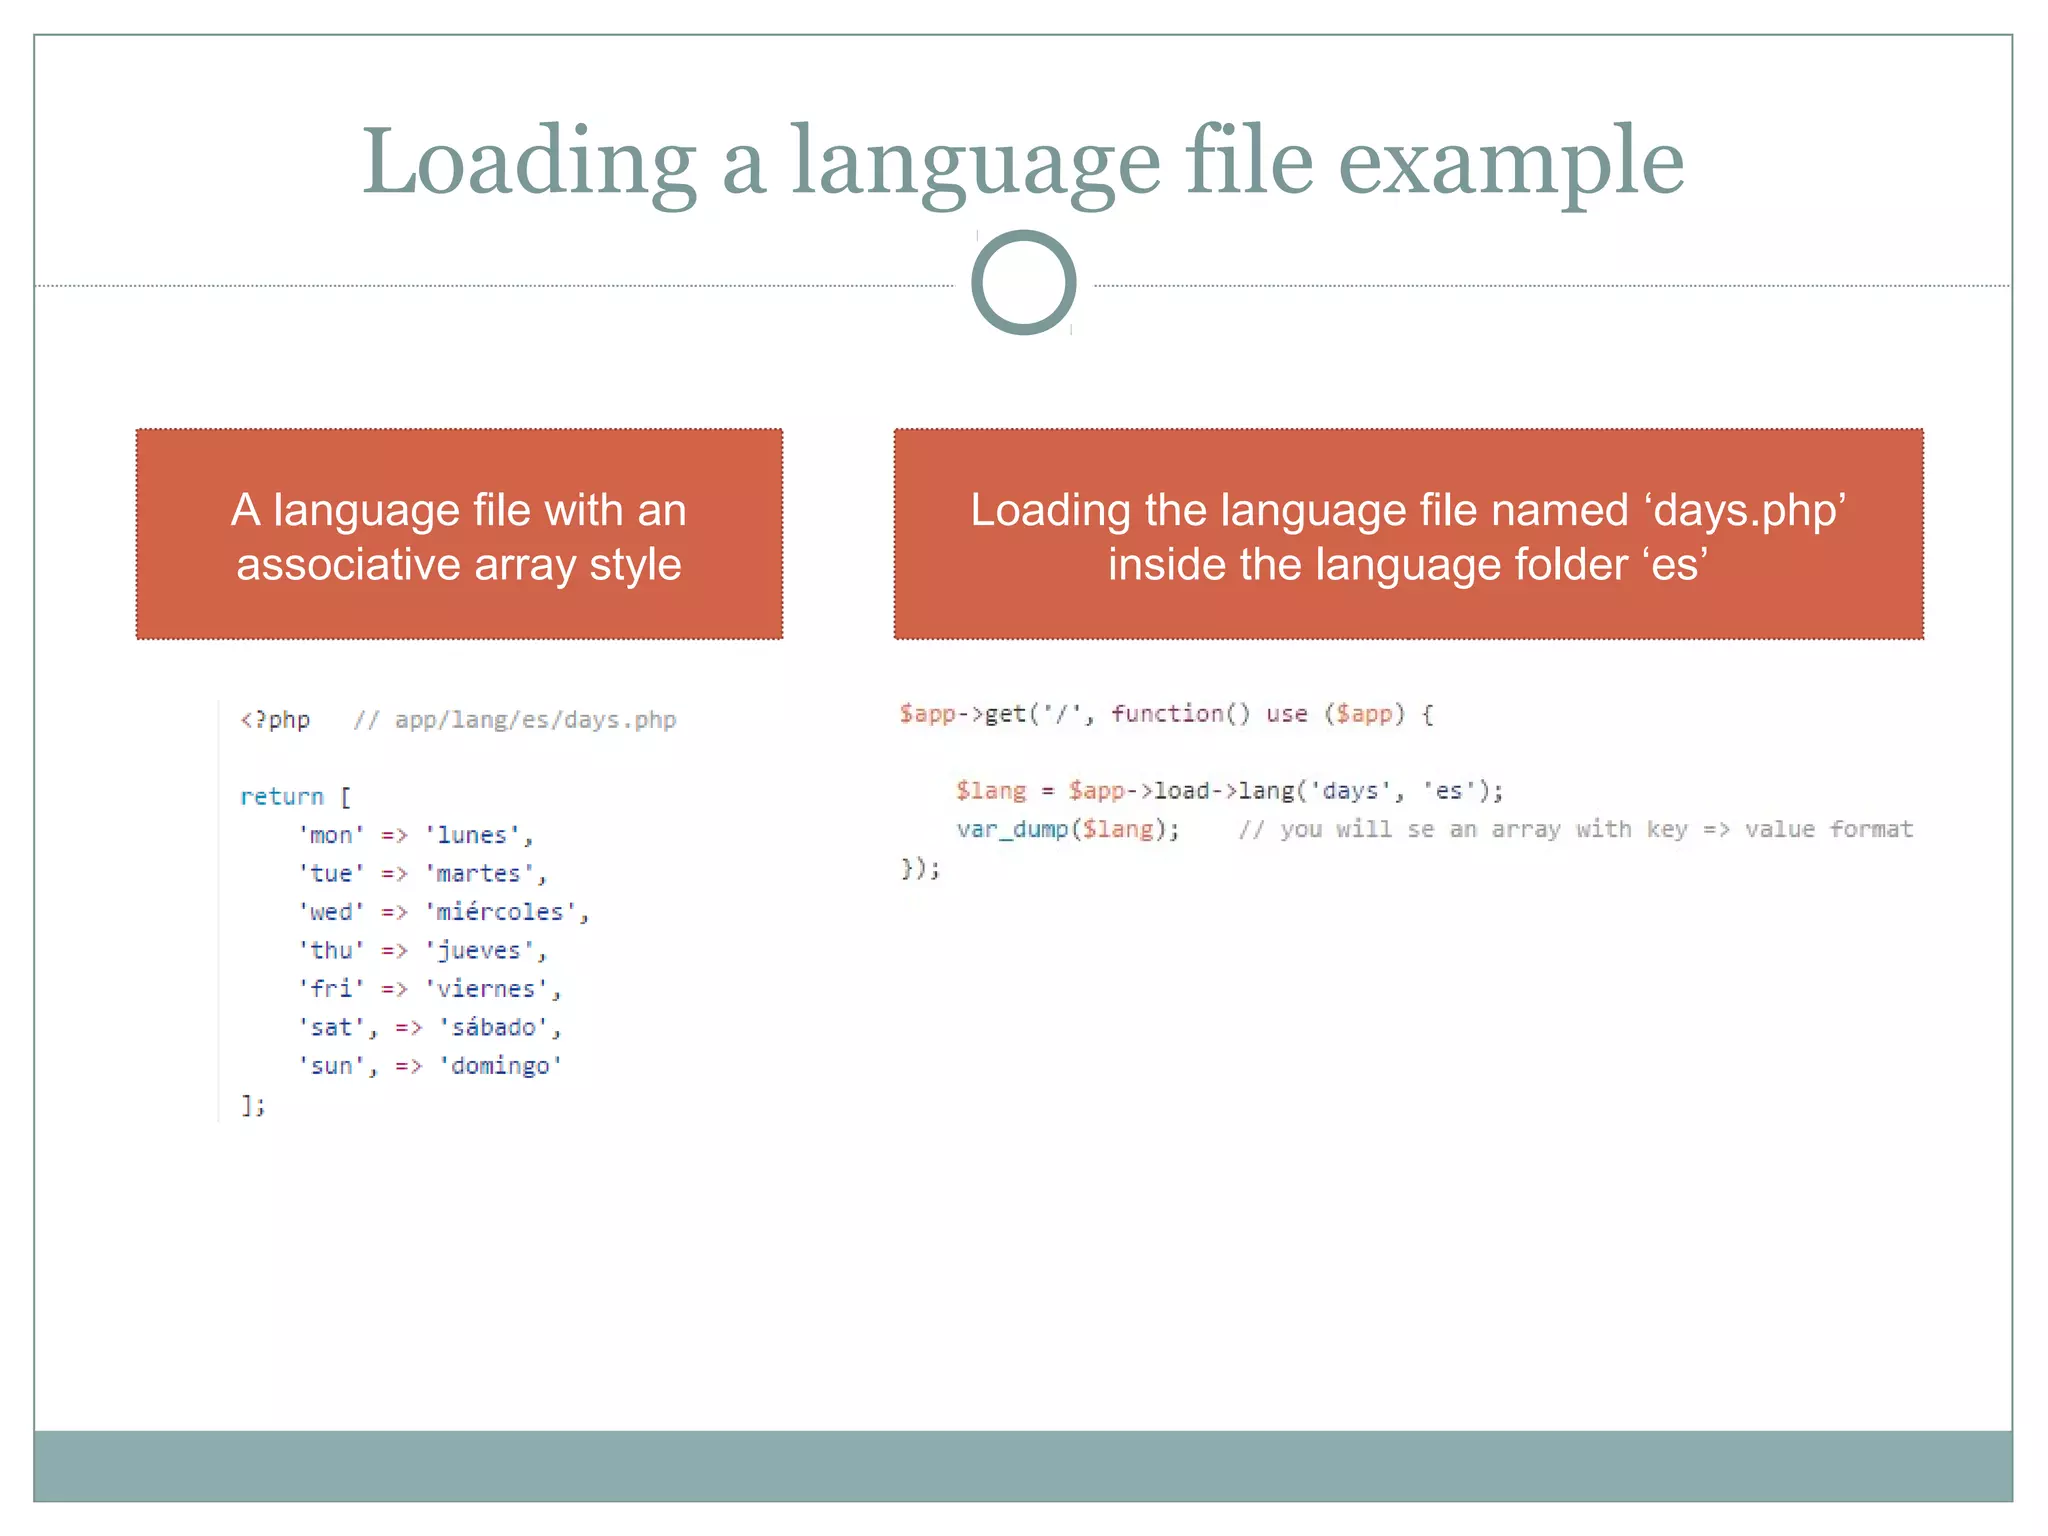Click the line 'mon' => 'lunes'

pyautogui.click(x=416, y=835)
